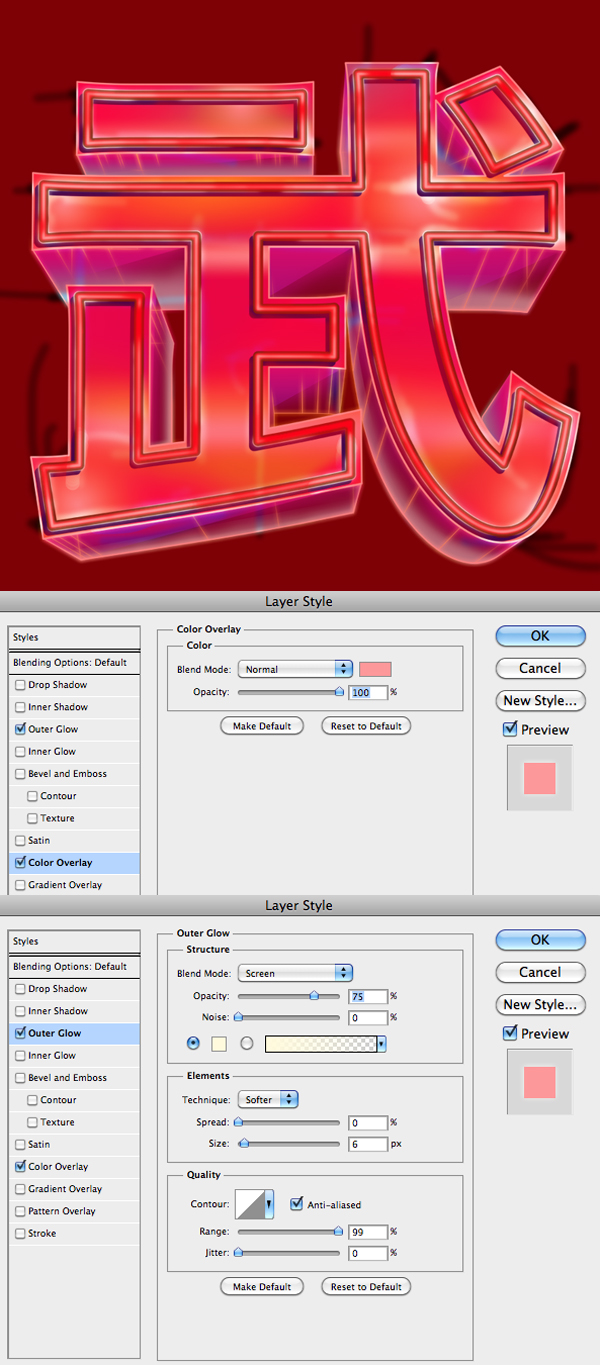Enable Pattern Overlay checkbox
This screenshot has height=1365, width=600.
click(20, 1211)
